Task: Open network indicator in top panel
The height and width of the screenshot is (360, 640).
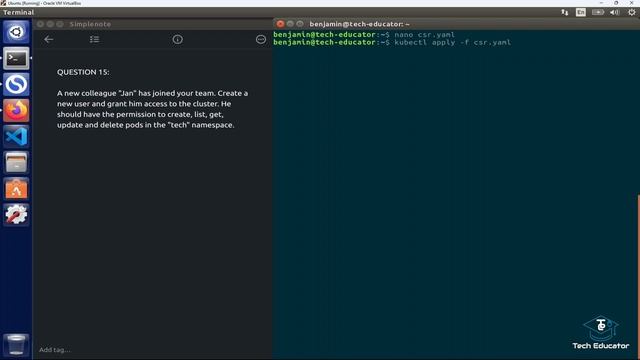Action: (564, 12)
